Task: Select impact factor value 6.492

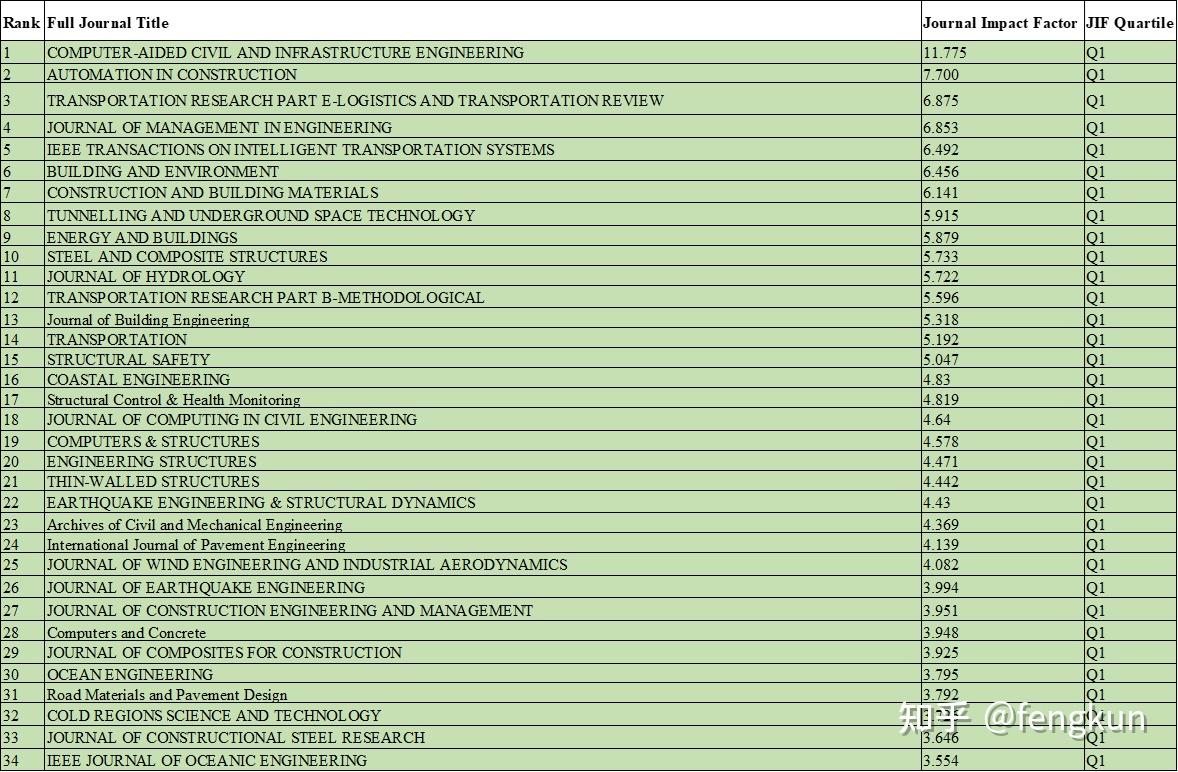Action: [x=941, y=149]
